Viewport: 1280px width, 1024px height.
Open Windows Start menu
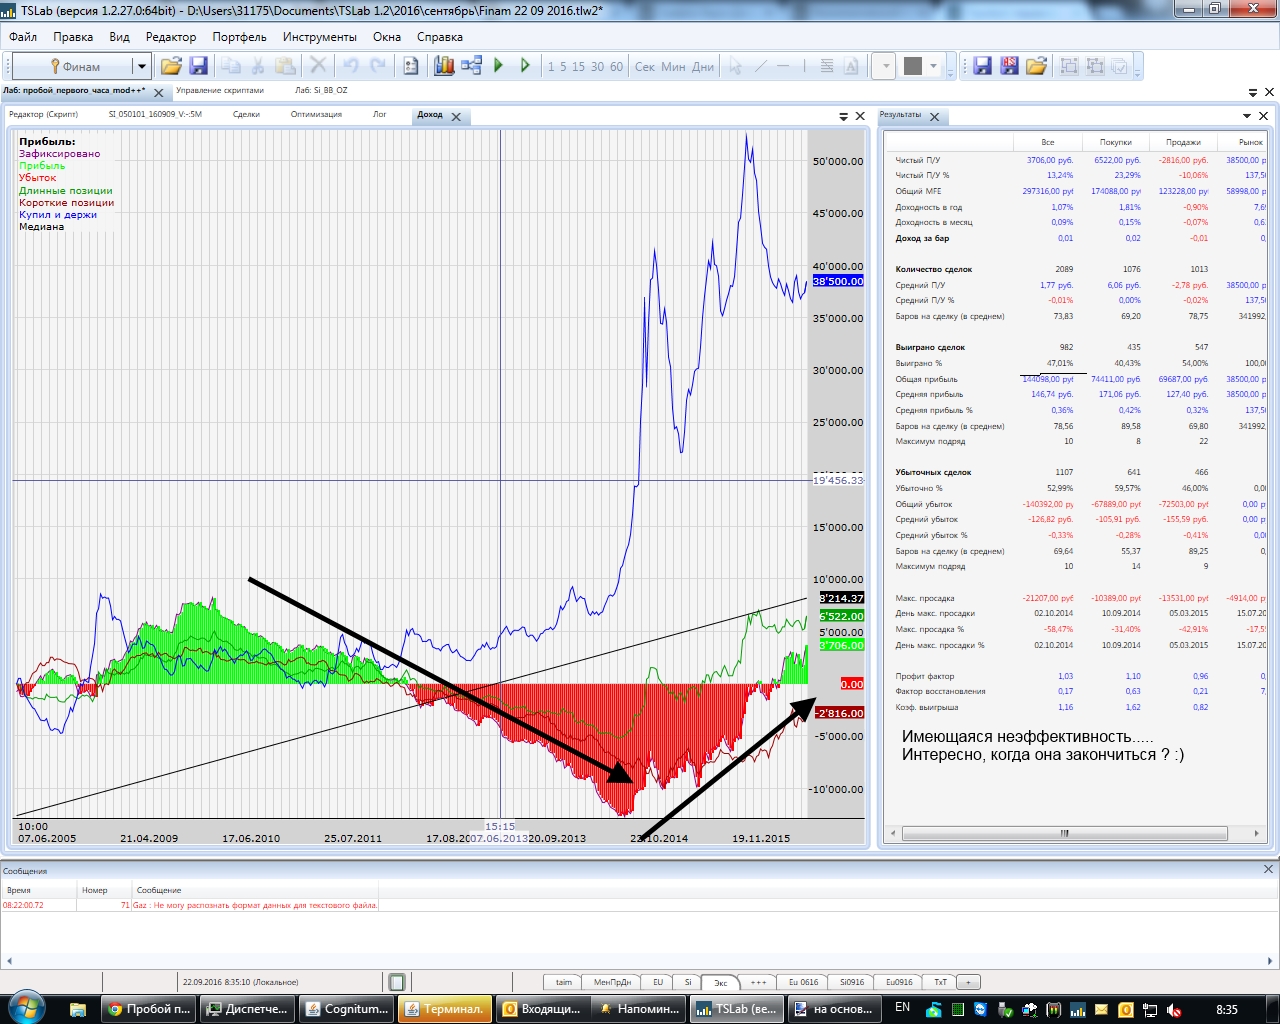[x=25, y=1008]
